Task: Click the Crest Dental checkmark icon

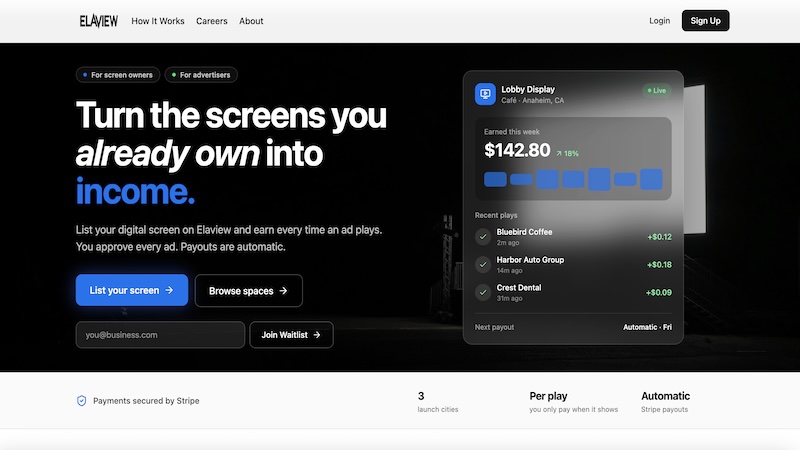Action: click(x=483, y=292)
